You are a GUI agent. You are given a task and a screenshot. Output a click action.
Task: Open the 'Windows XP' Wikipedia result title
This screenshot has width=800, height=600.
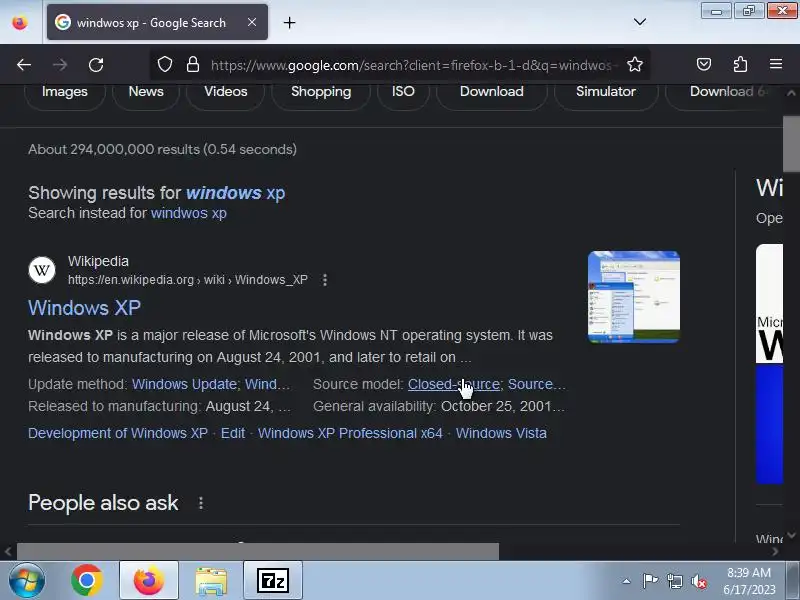[85, 308]
